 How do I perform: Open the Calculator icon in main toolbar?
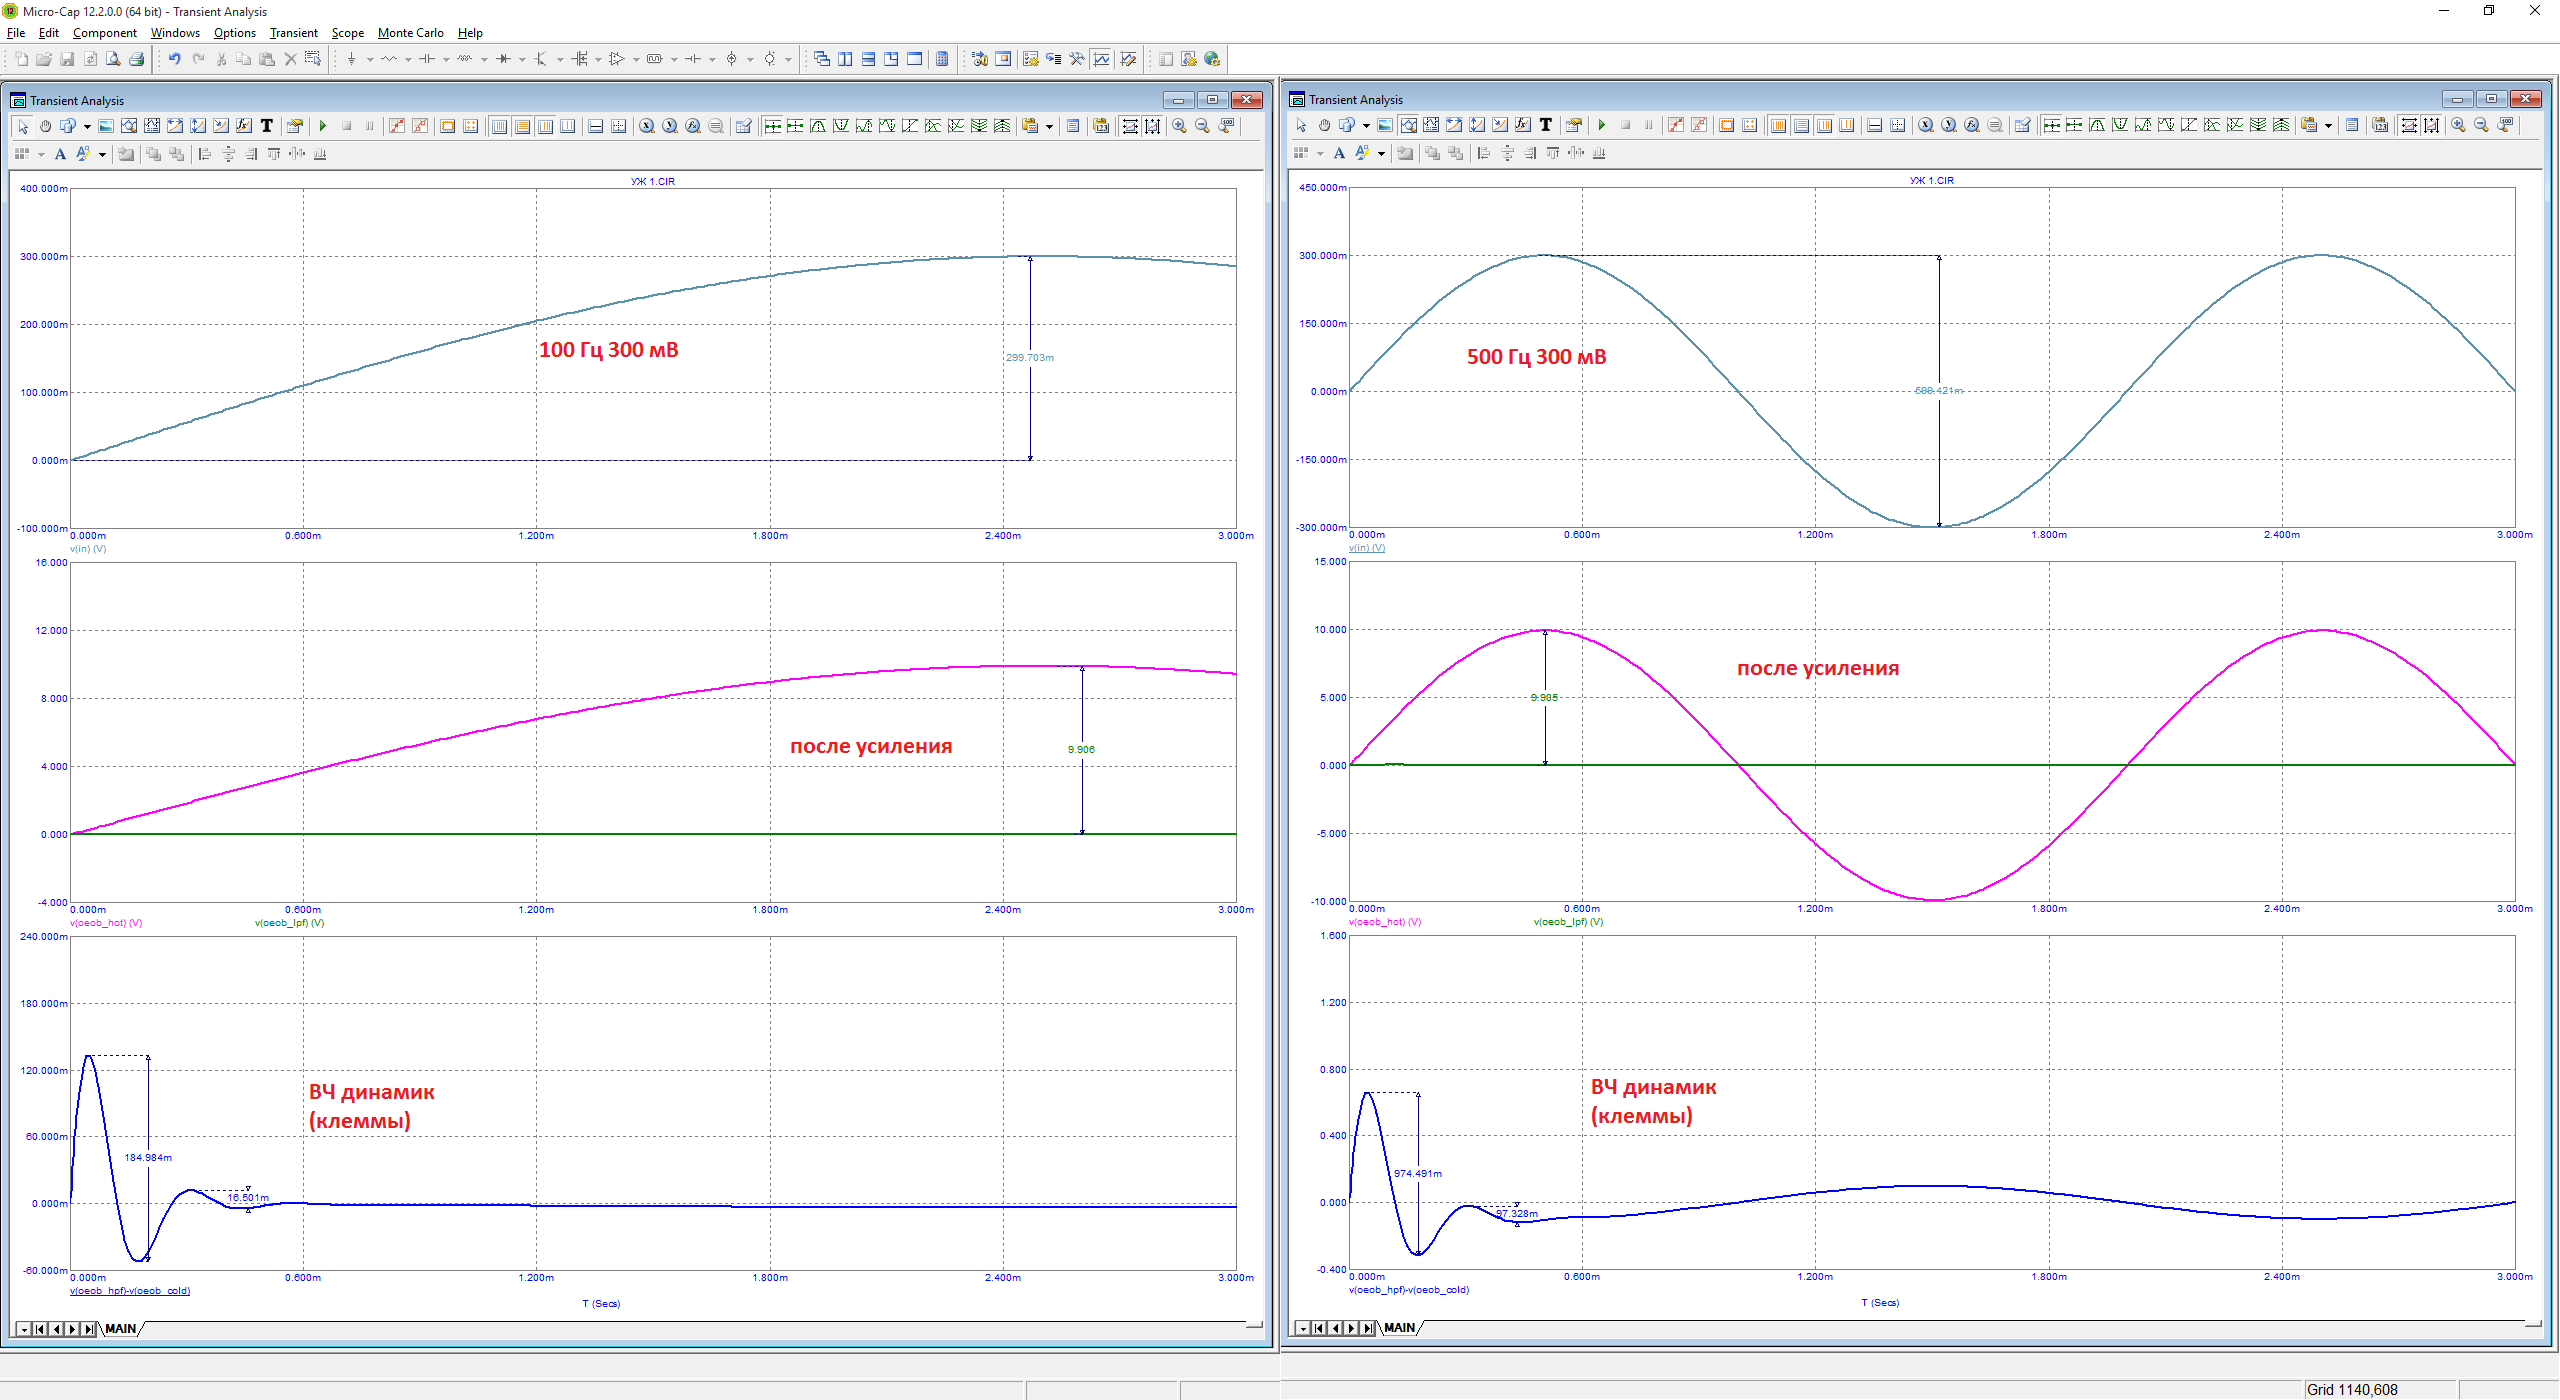(x=942, y=59)
